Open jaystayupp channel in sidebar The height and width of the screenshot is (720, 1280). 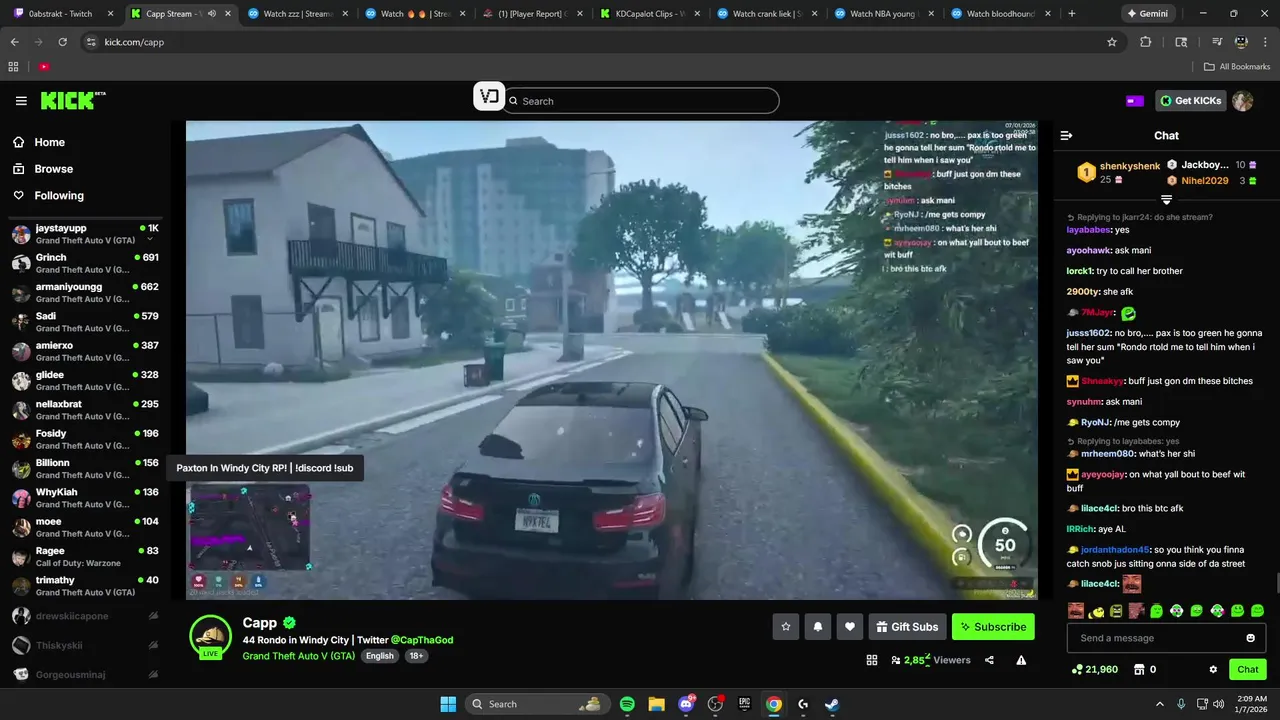pyautogui.click(x=85, y=234)
